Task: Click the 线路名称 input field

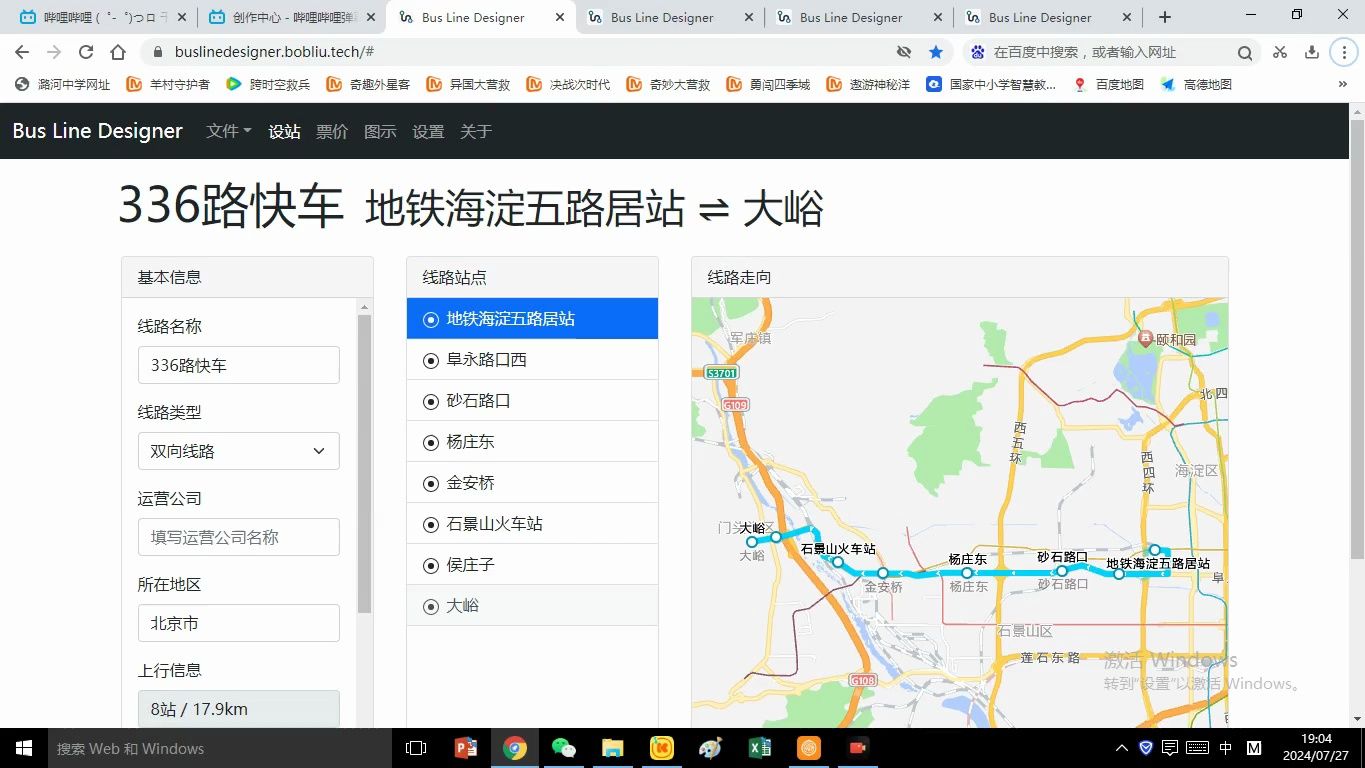Action: coord(239,365)
